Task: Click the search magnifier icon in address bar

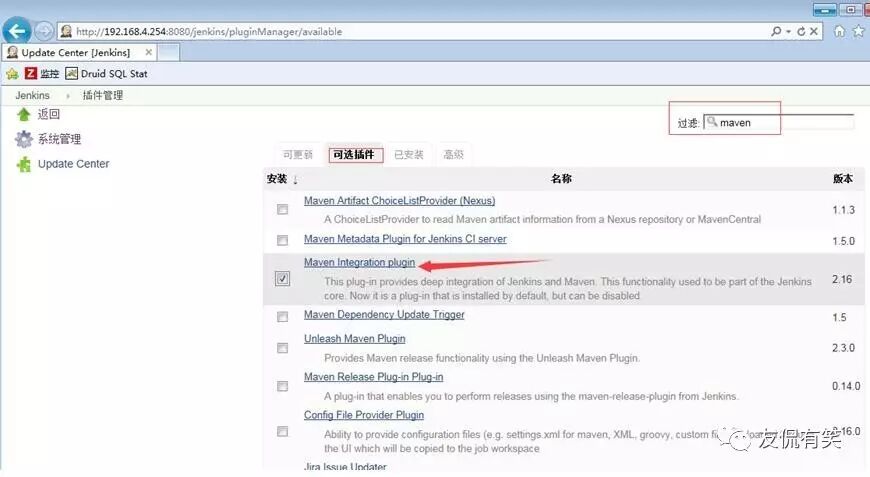Action: [776, 32]
